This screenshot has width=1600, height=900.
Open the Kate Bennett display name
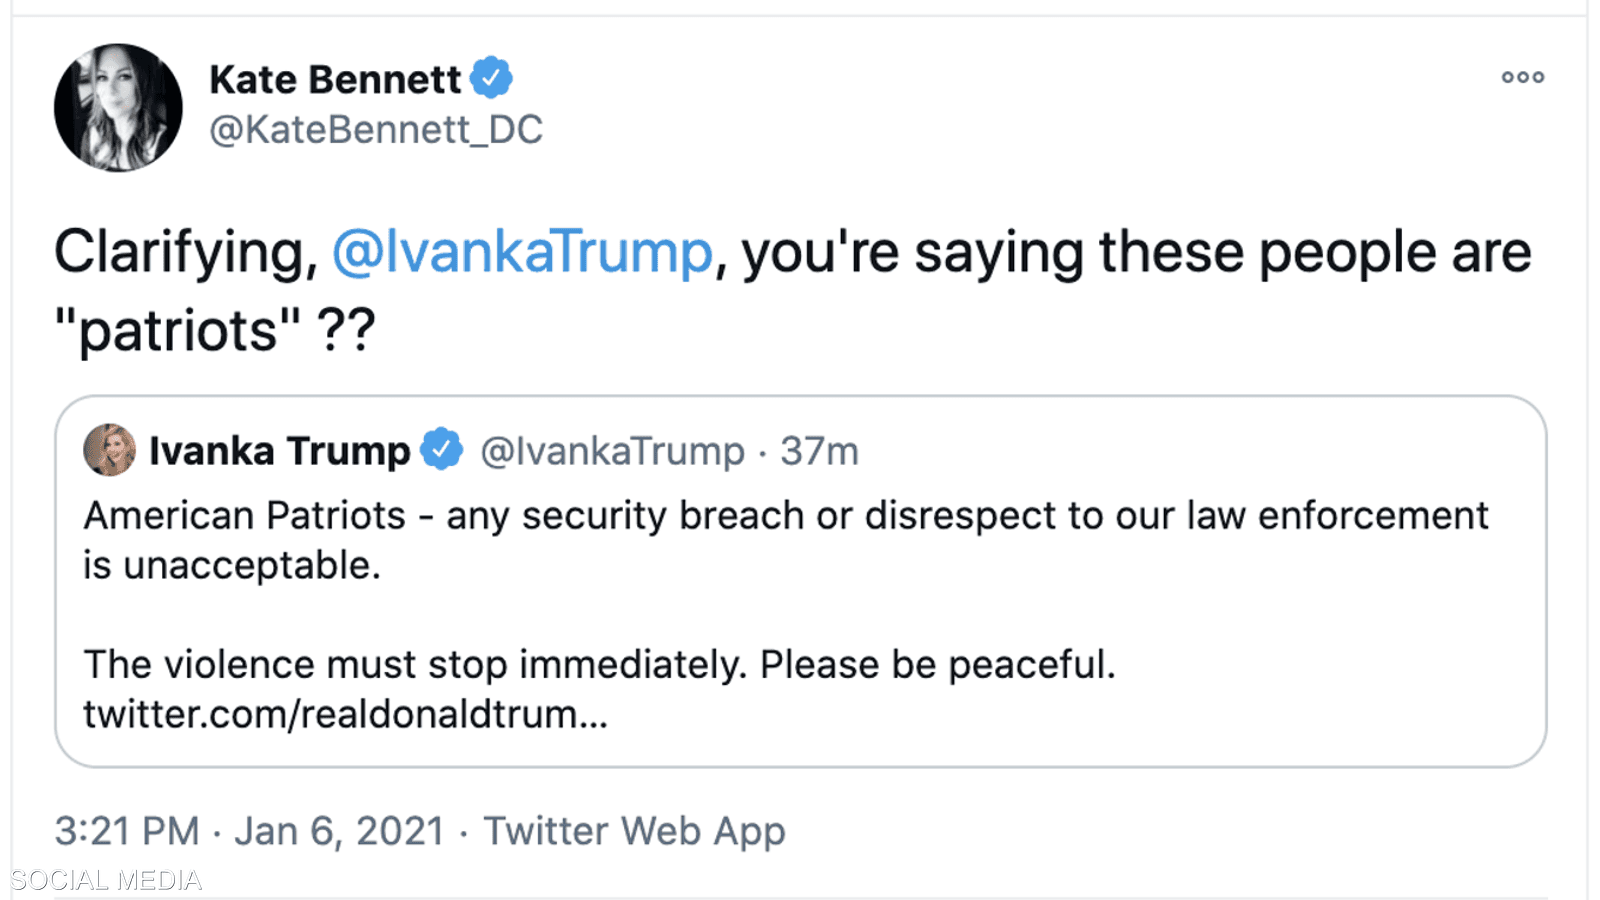click(335, 79)
